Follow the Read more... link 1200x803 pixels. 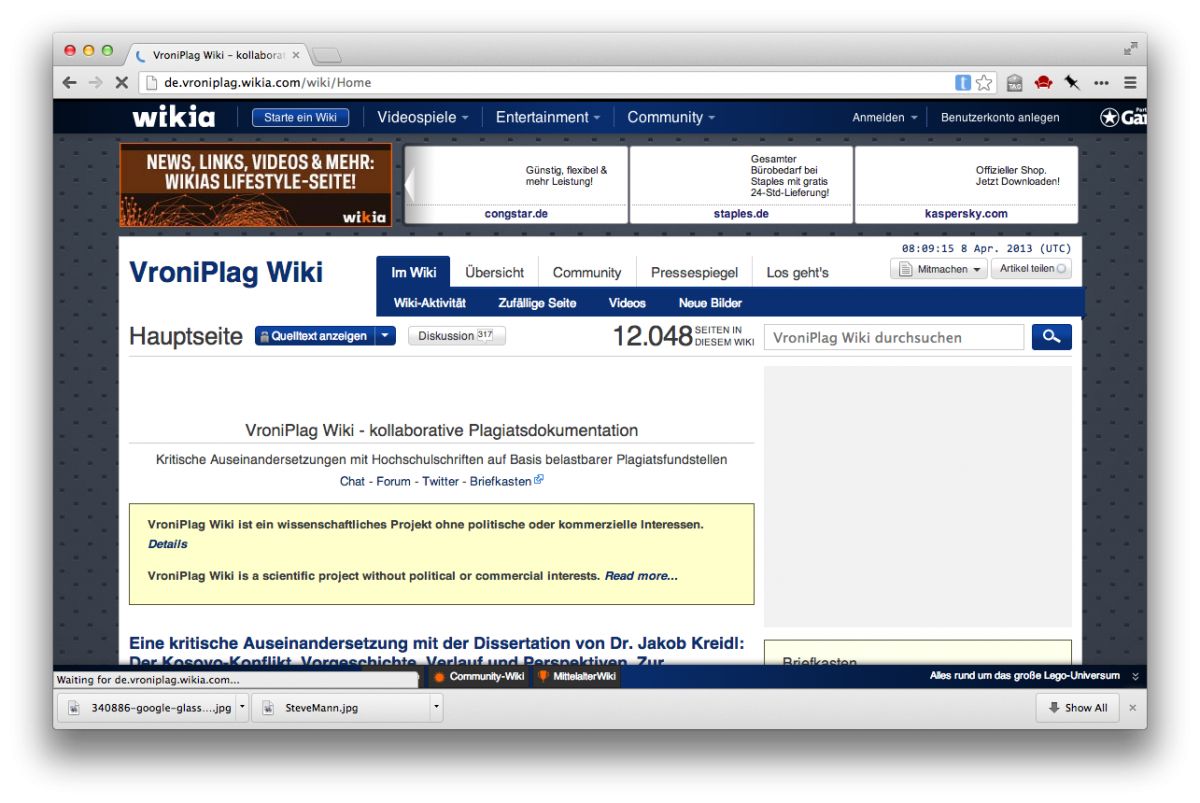[x=641, y=576]
